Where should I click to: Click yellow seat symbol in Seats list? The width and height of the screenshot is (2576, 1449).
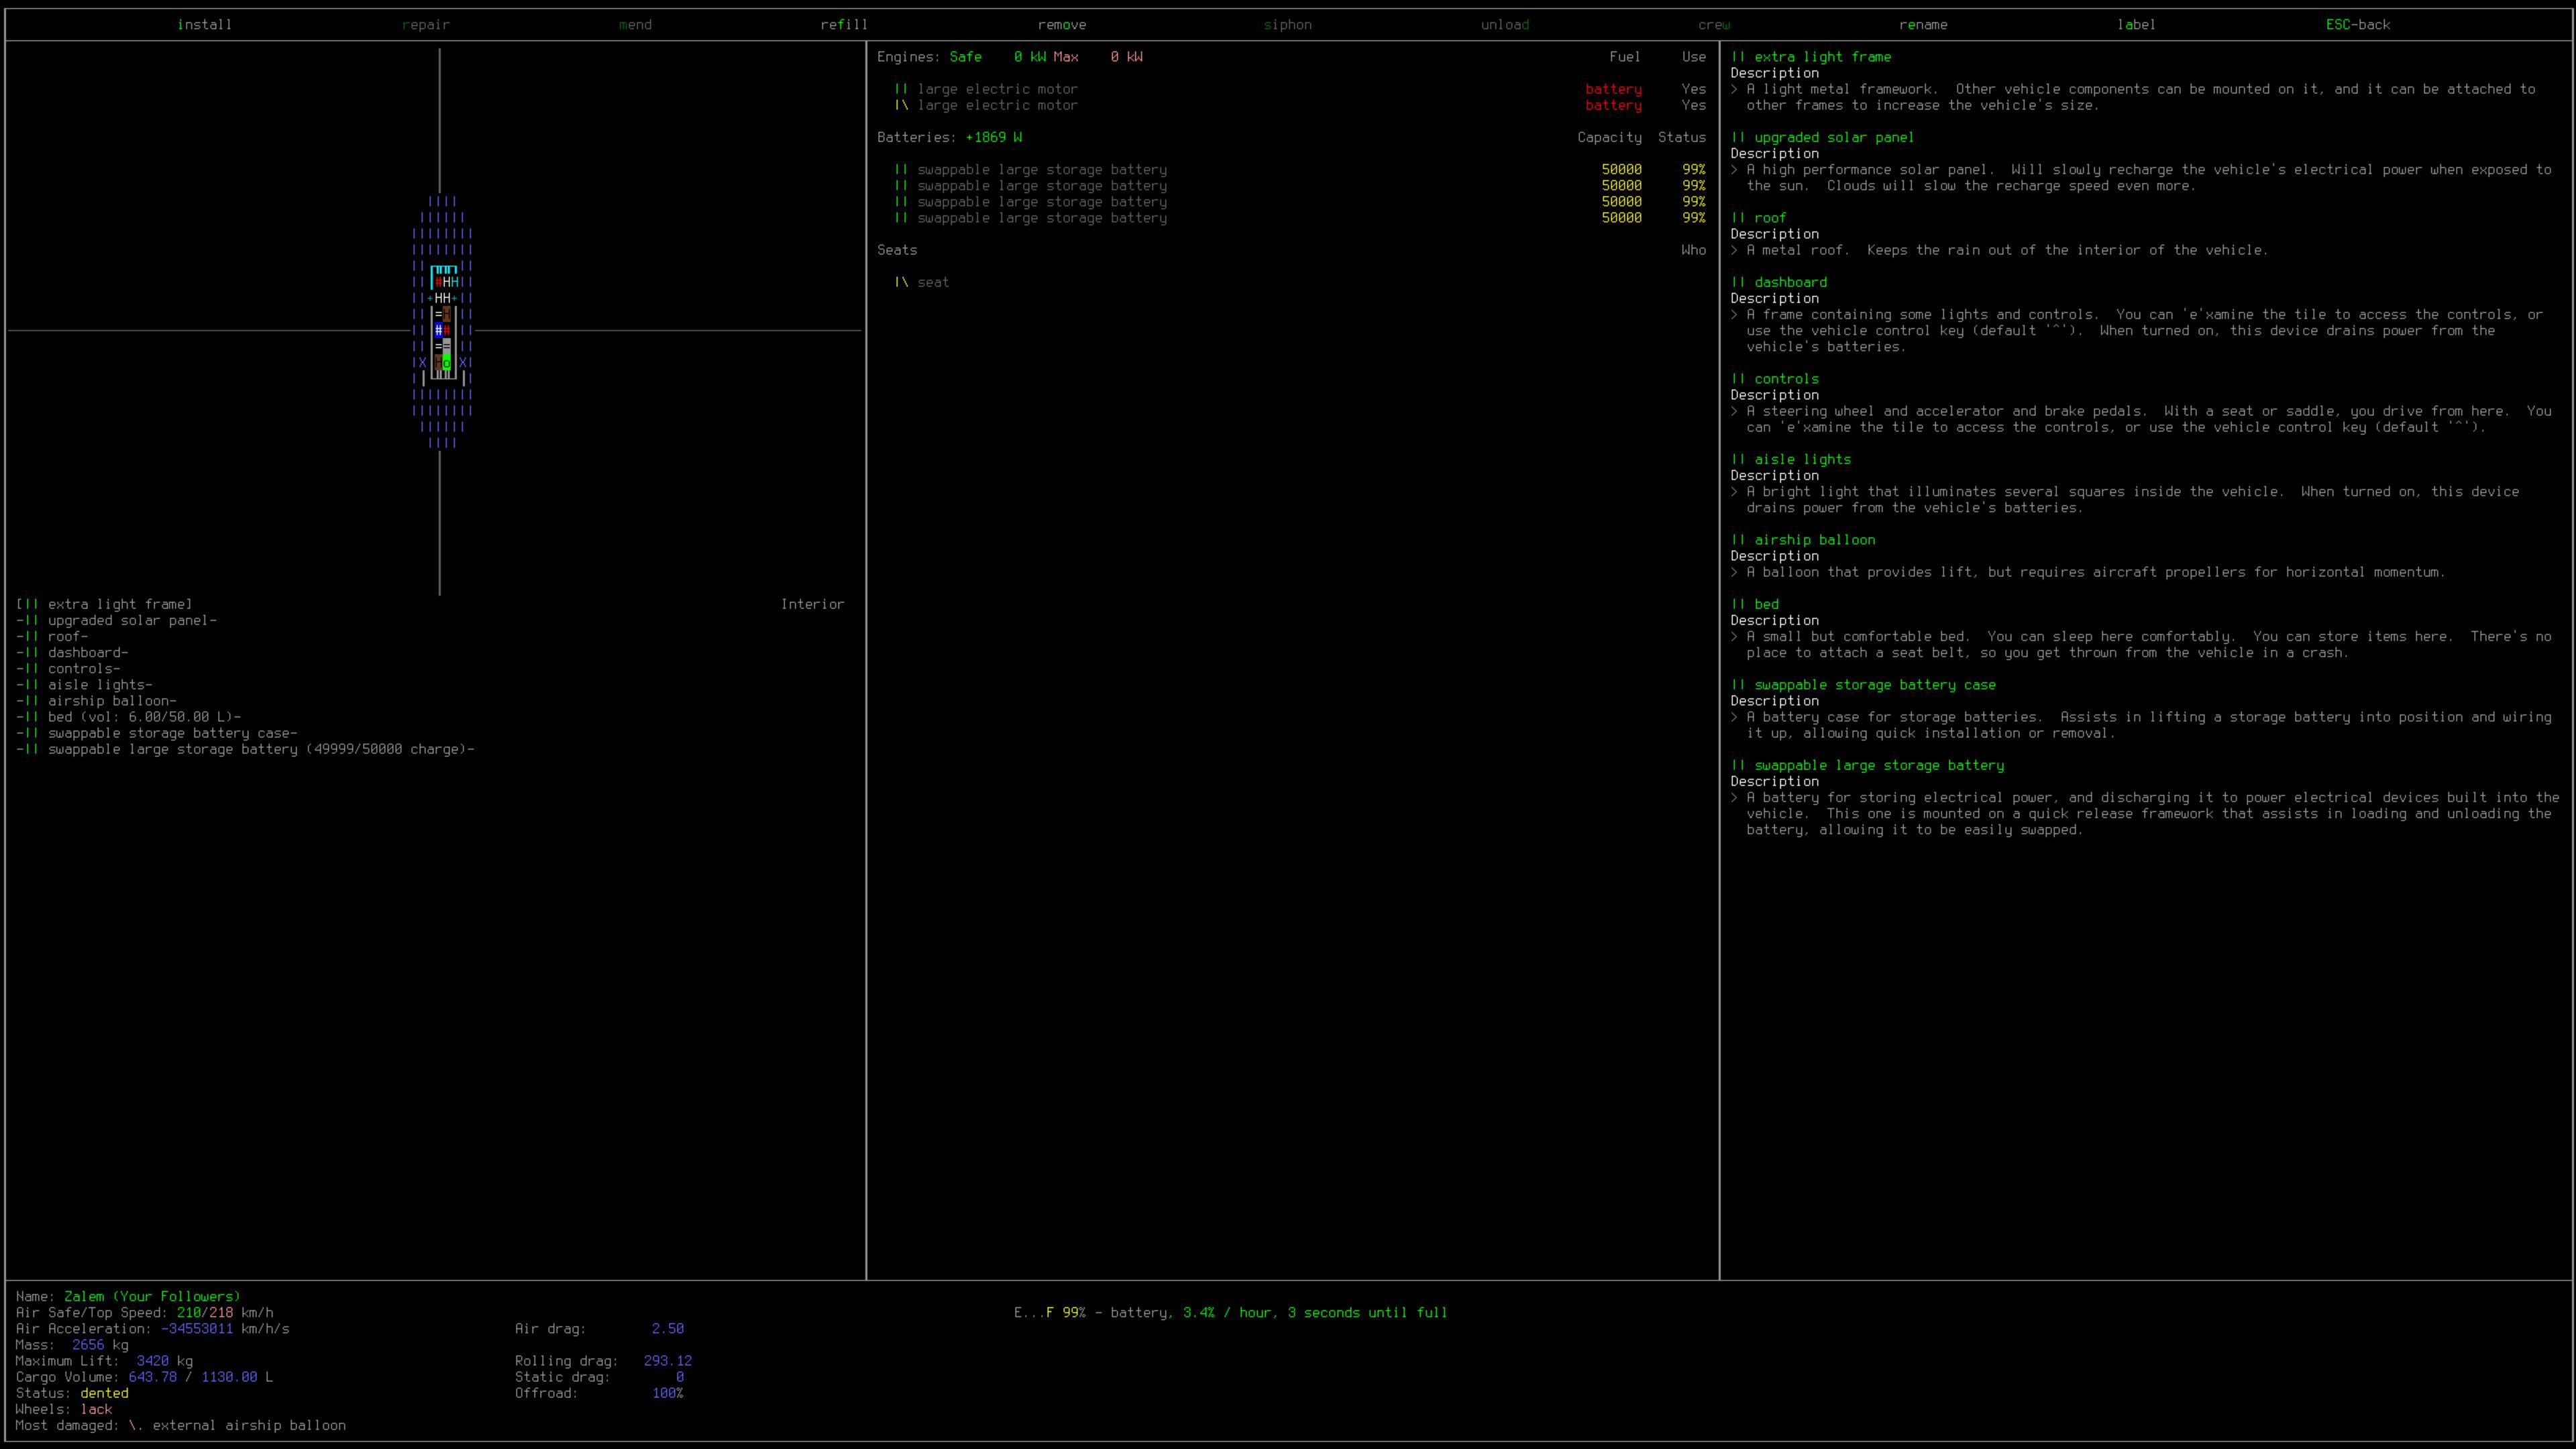pyautogui.click(x=901, y=282)
